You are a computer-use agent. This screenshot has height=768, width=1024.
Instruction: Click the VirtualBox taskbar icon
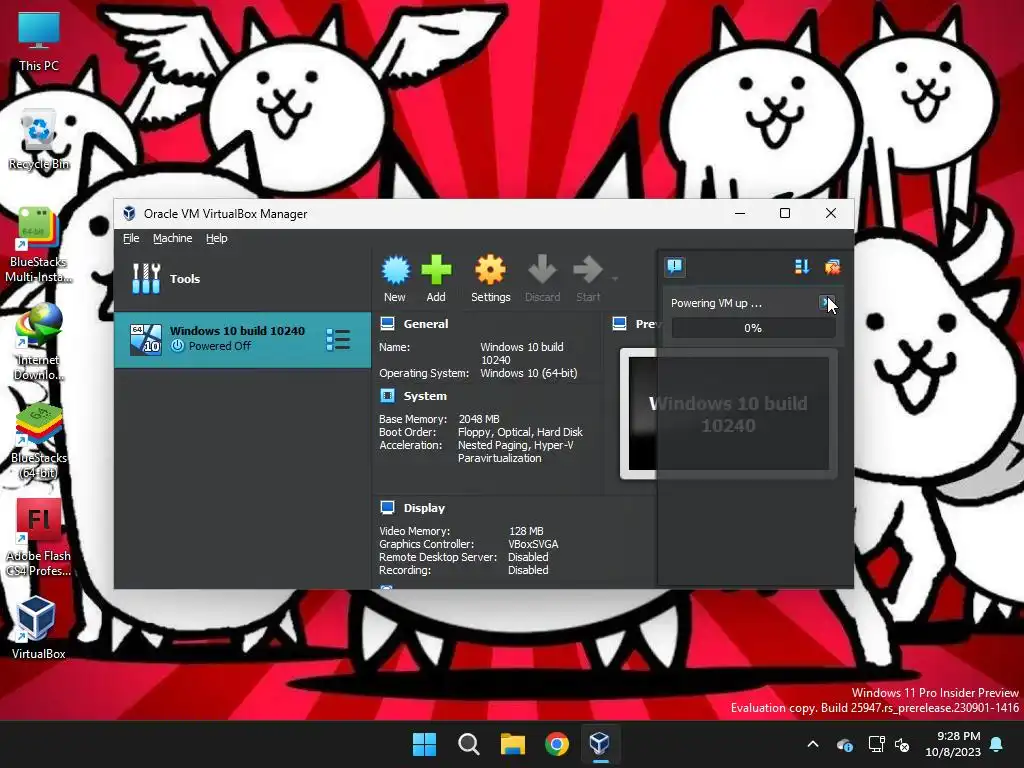pyautogui.click(x=600, y=744)
